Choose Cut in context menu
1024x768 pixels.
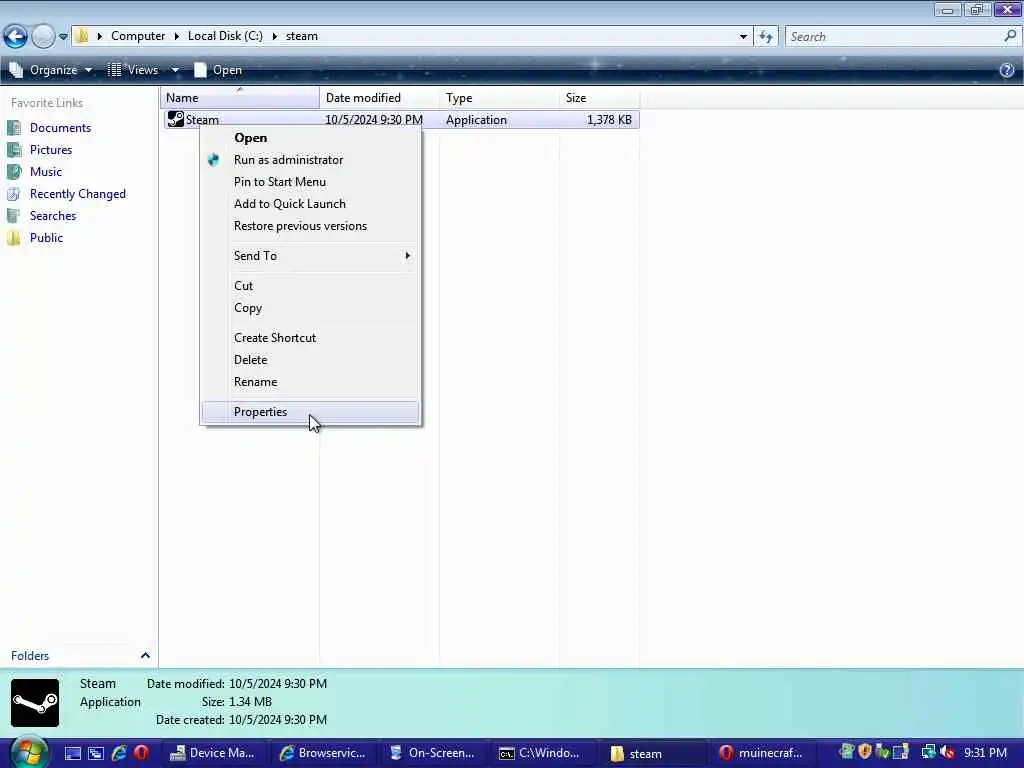click(x=310, y=286)
